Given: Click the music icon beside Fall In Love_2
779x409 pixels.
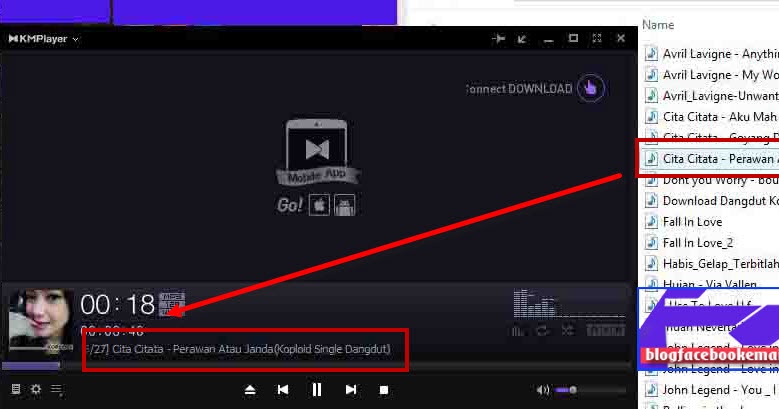Looking at the screenshot, I should 651,243.
